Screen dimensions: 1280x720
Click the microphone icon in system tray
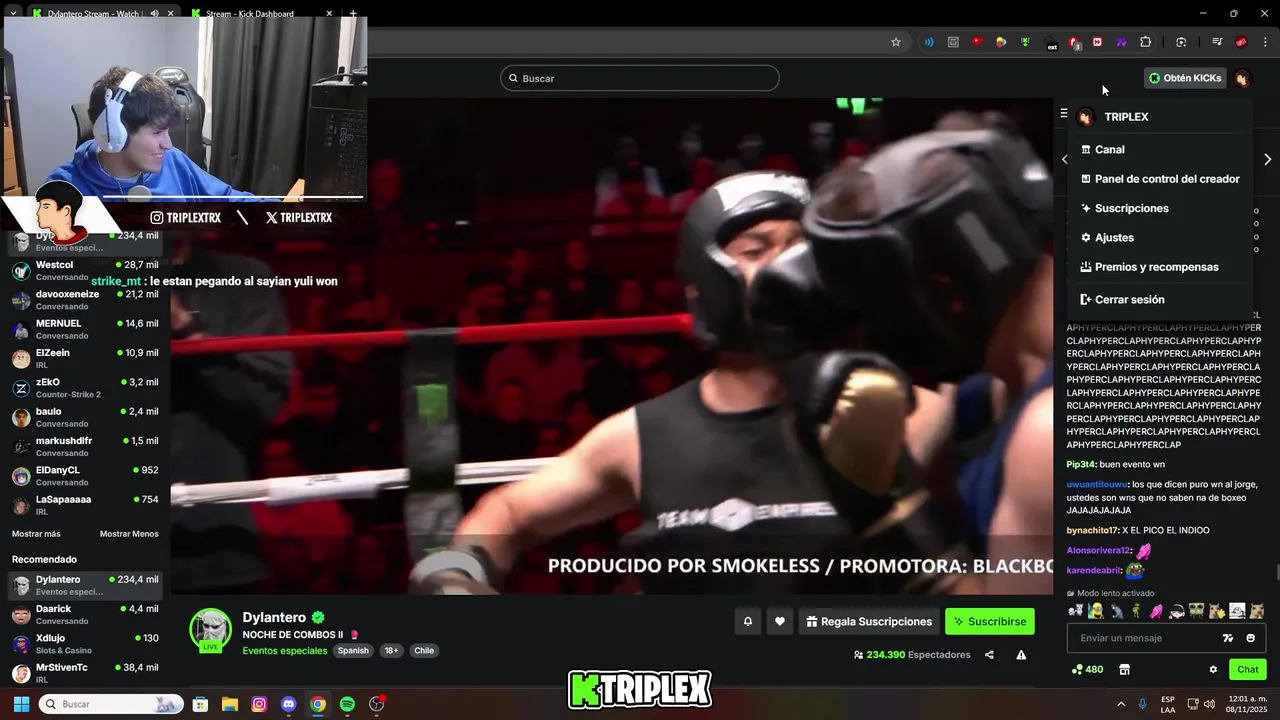pos(1142,704)
